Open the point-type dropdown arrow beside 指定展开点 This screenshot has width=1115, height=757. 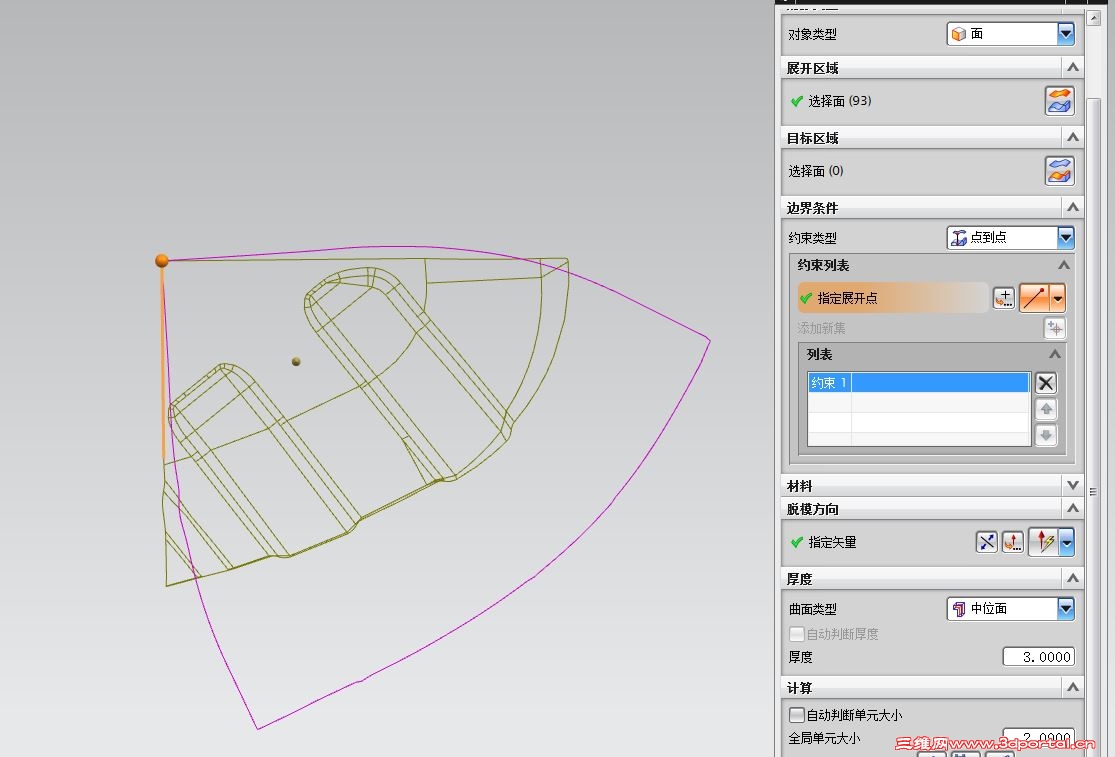[1057, 298]
